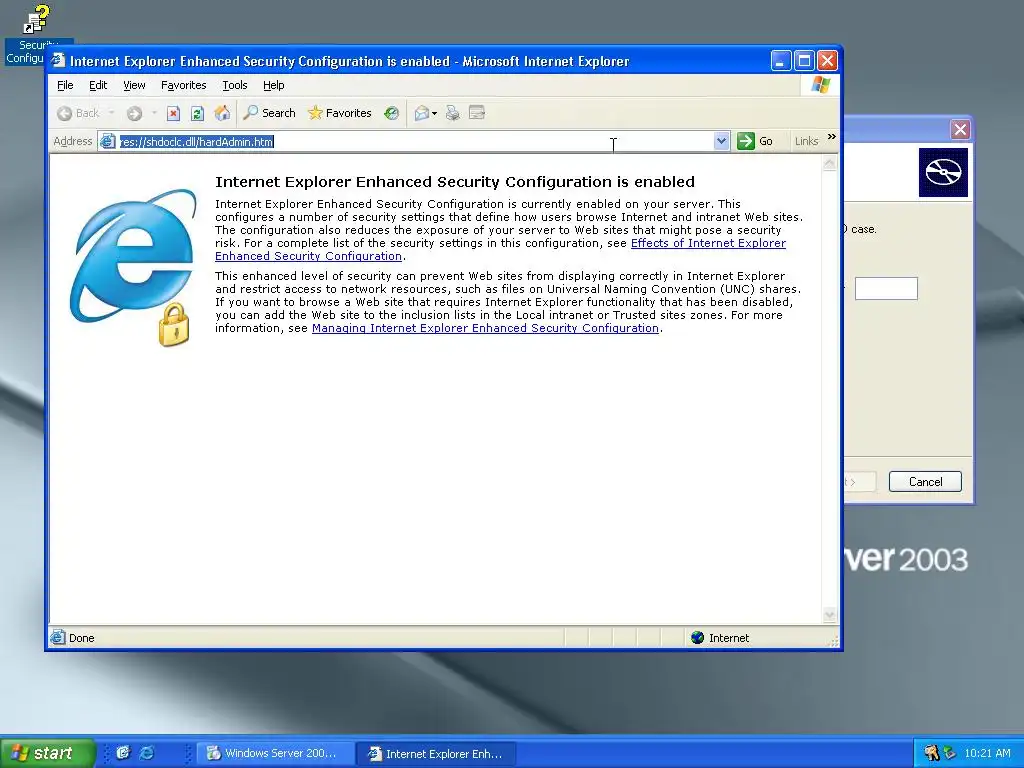Open the Tools menu
1024x768 pixels.
(x=234, y=85)
